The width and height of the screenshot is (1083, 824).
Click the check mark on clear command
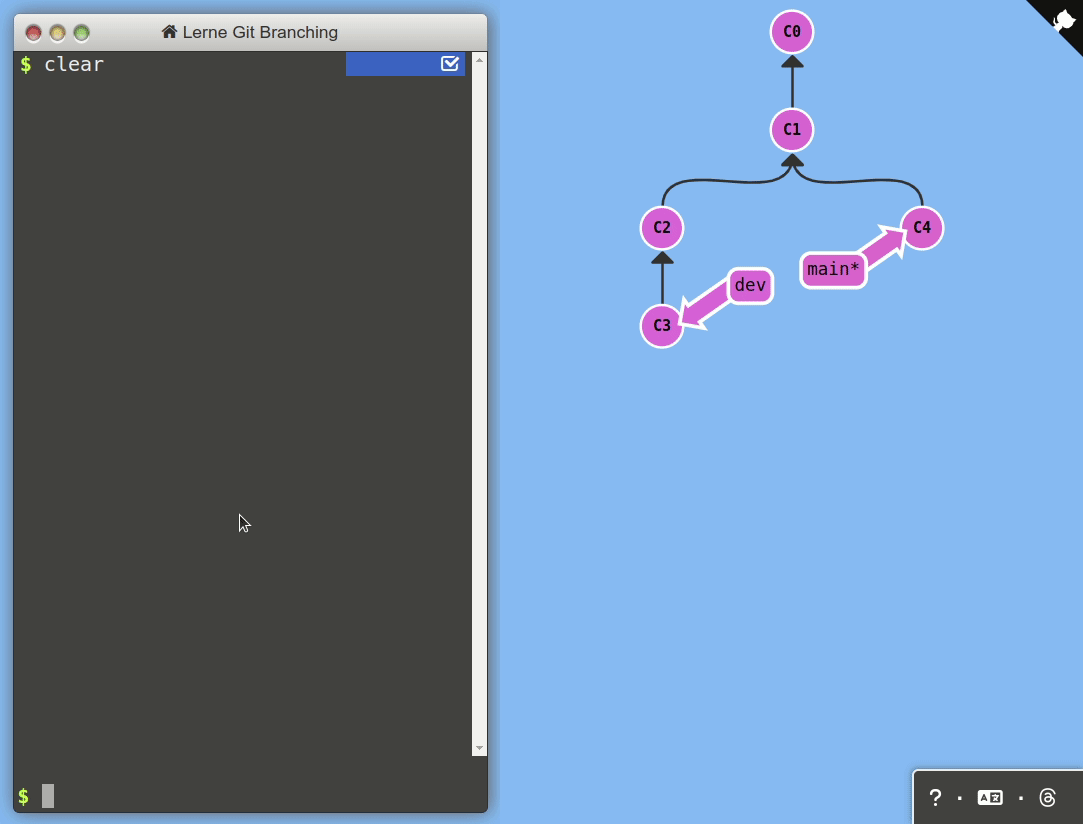pyautogui.click(x=449, y=64)
